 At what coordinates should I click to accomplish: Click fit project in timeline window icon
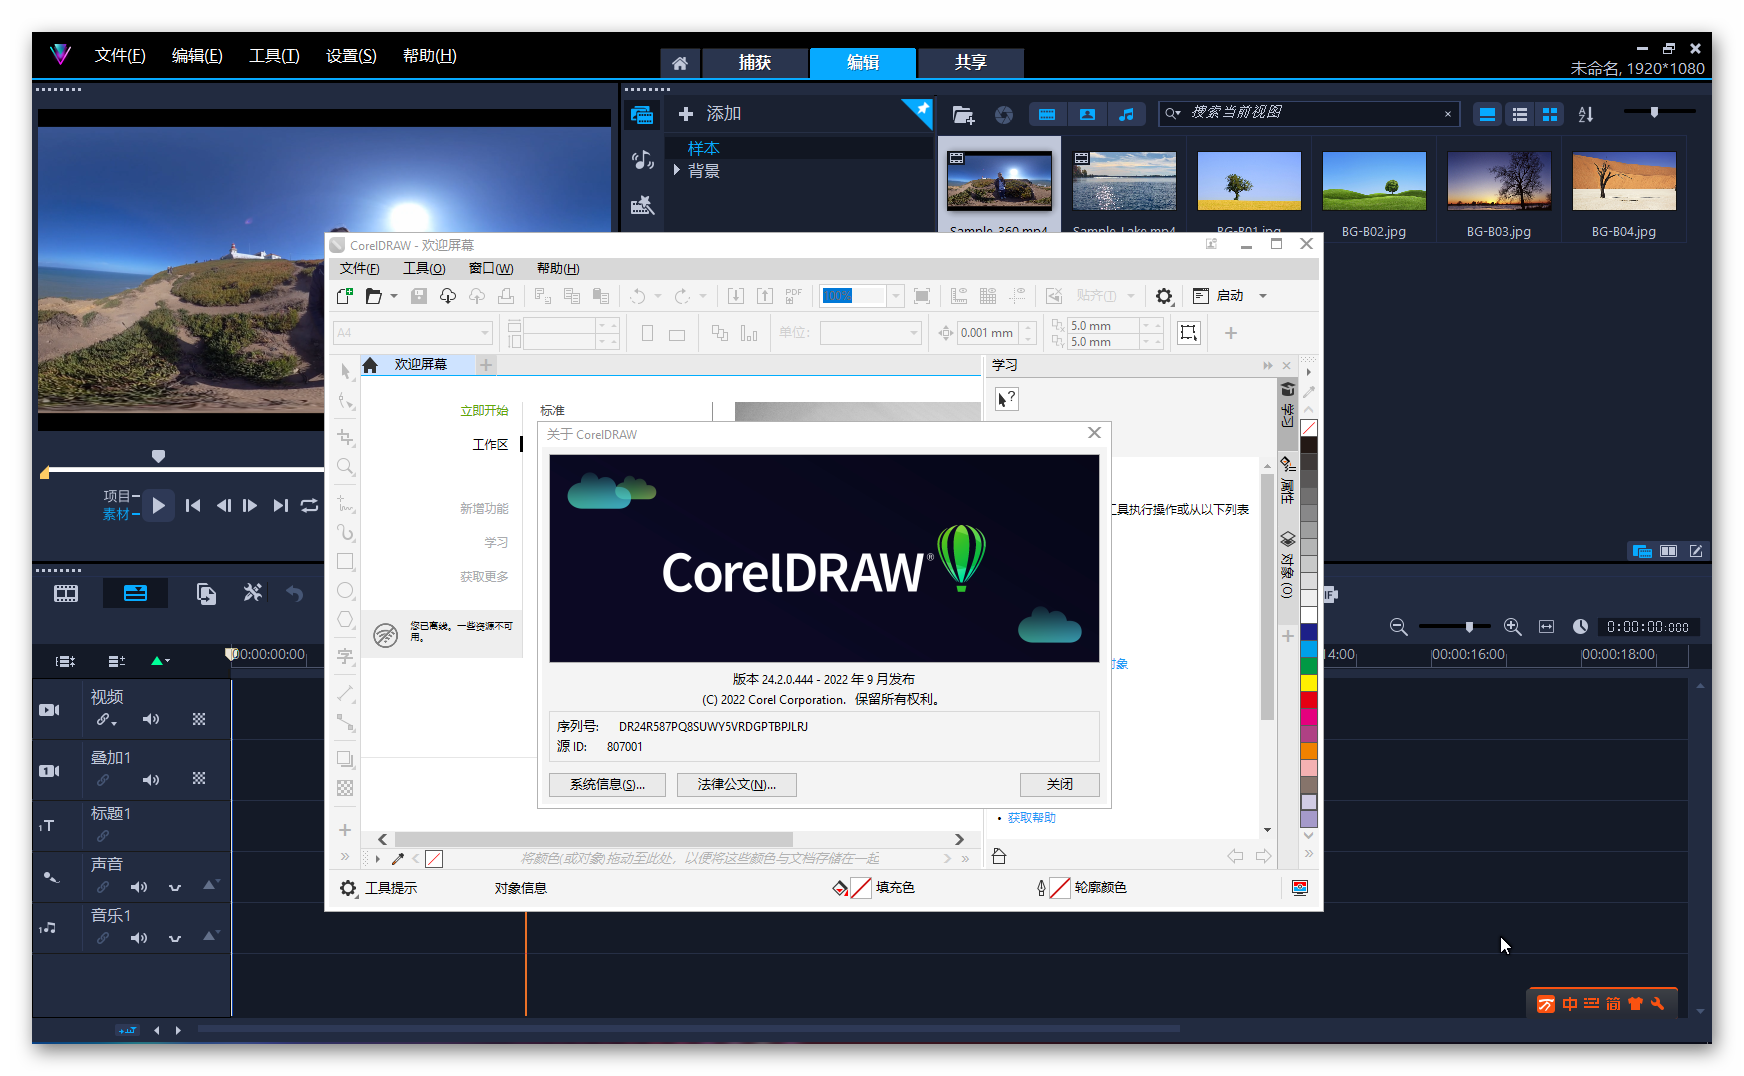(x=1546, y=627)
